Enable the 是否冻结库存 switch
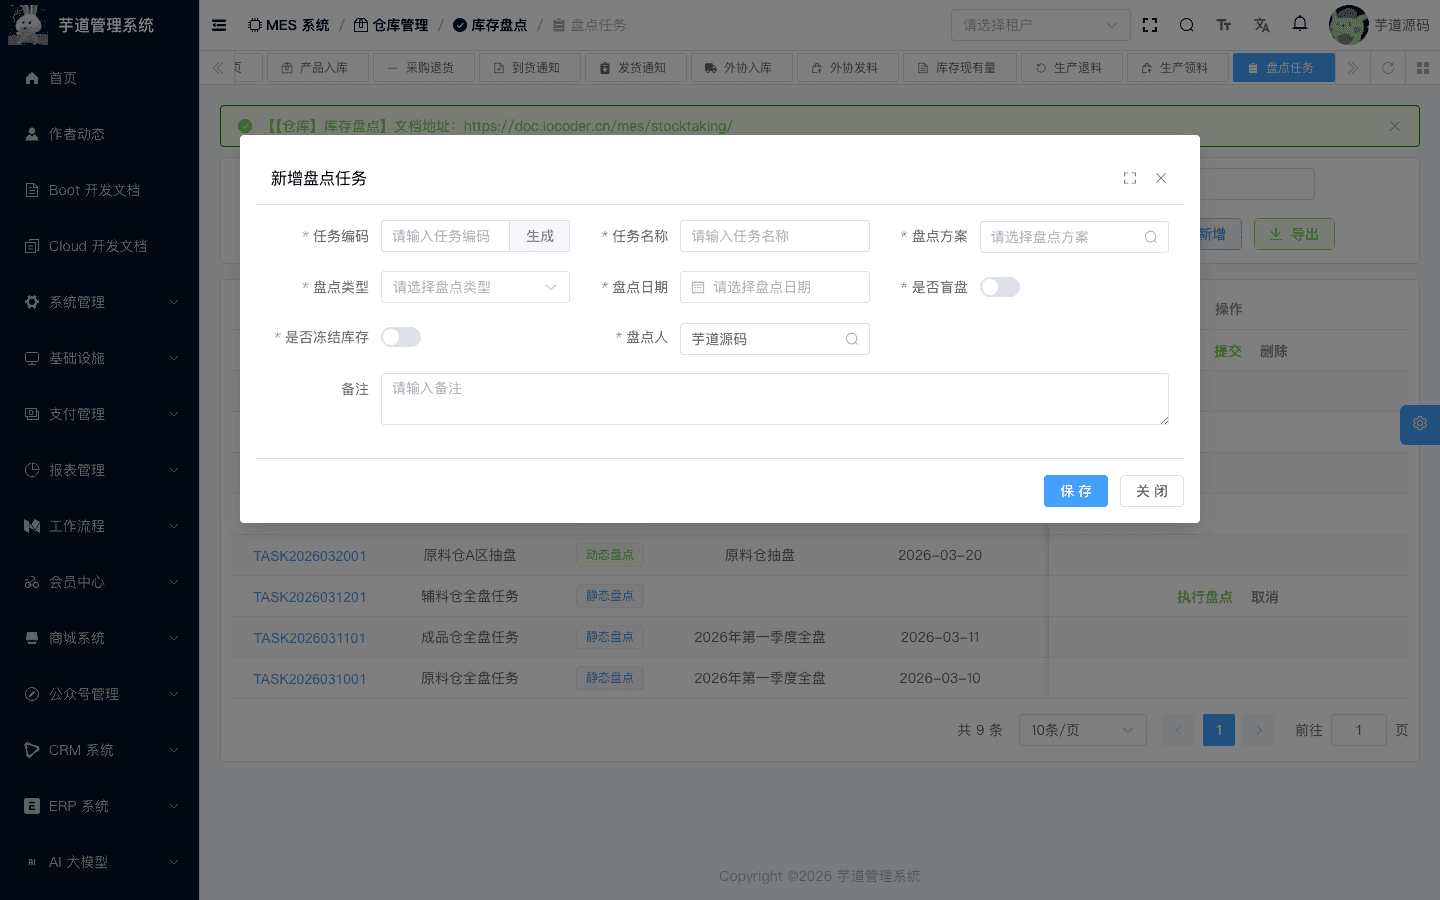 coord(401,337)
